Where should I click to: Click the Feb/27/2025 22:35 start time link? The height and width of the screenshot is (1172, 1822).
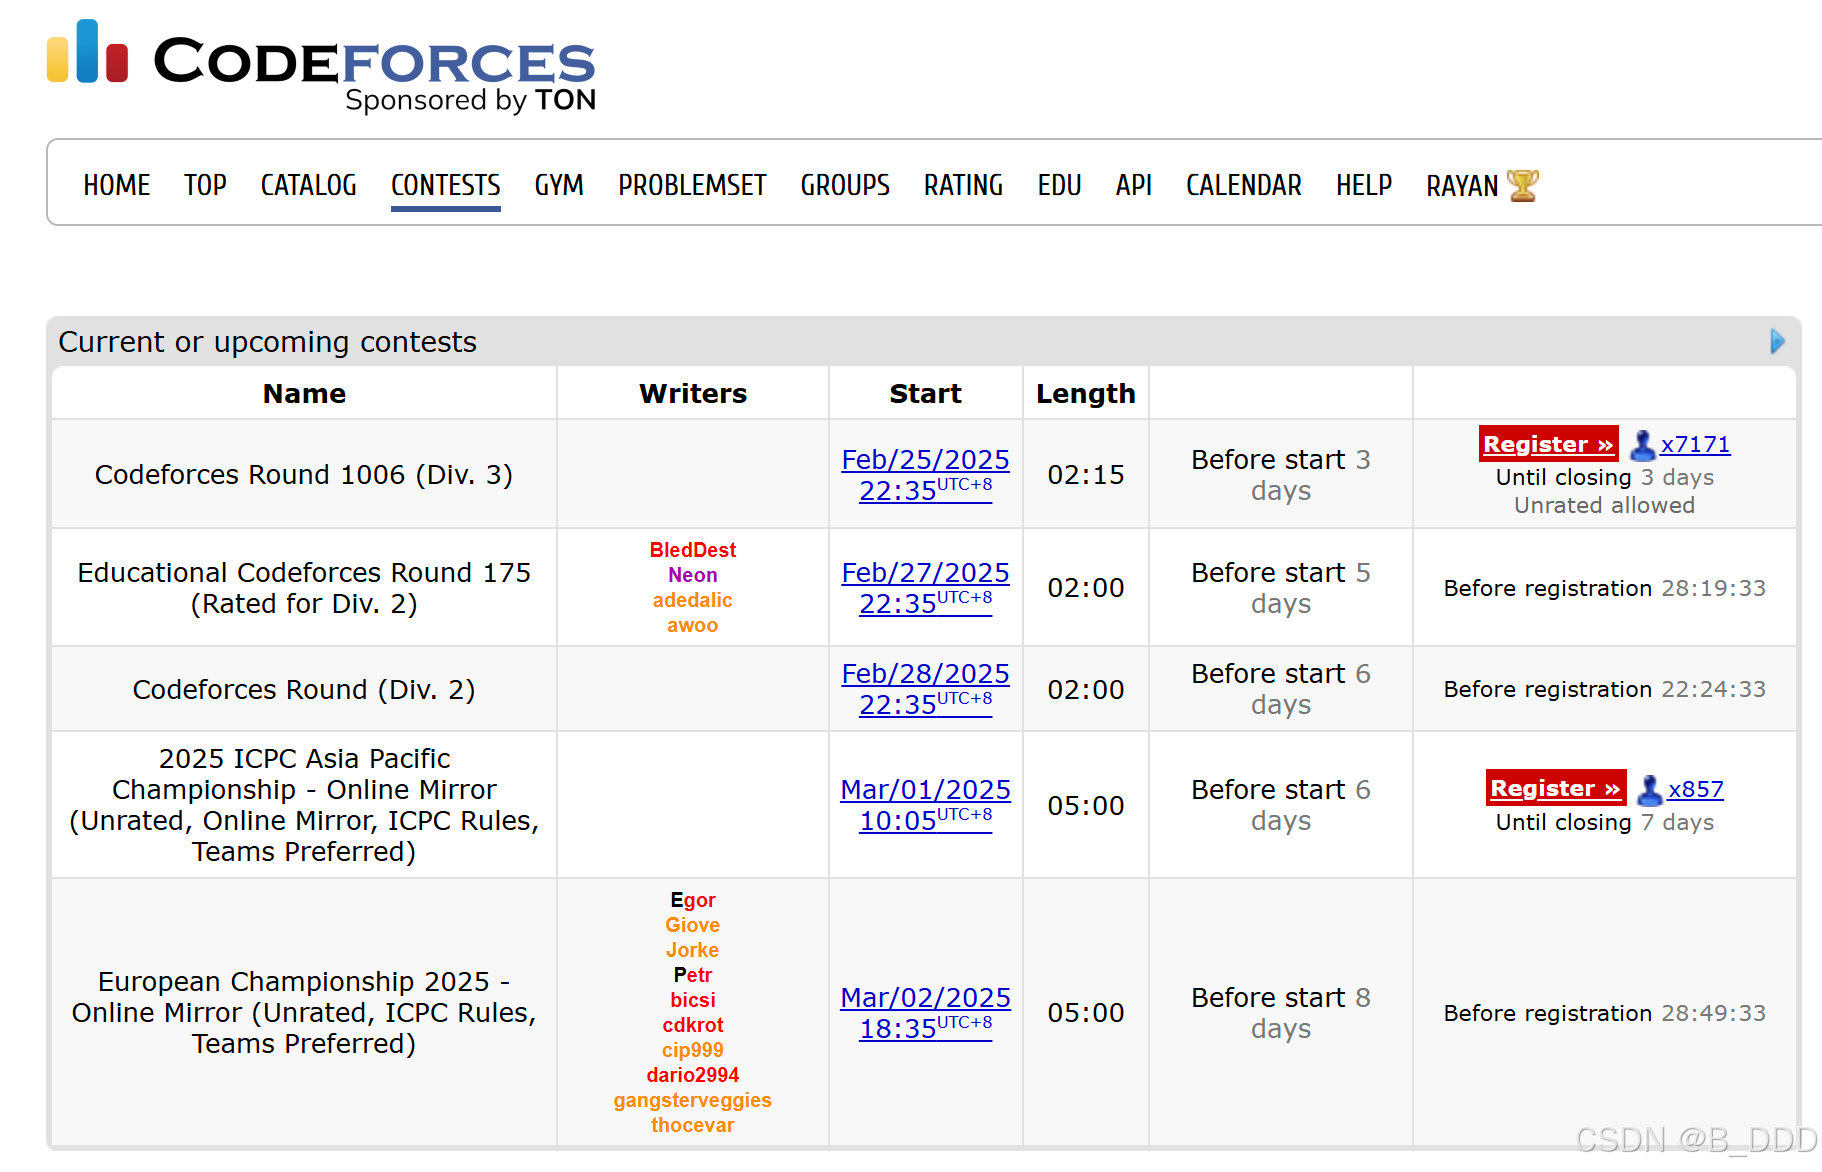pos(925,588)
